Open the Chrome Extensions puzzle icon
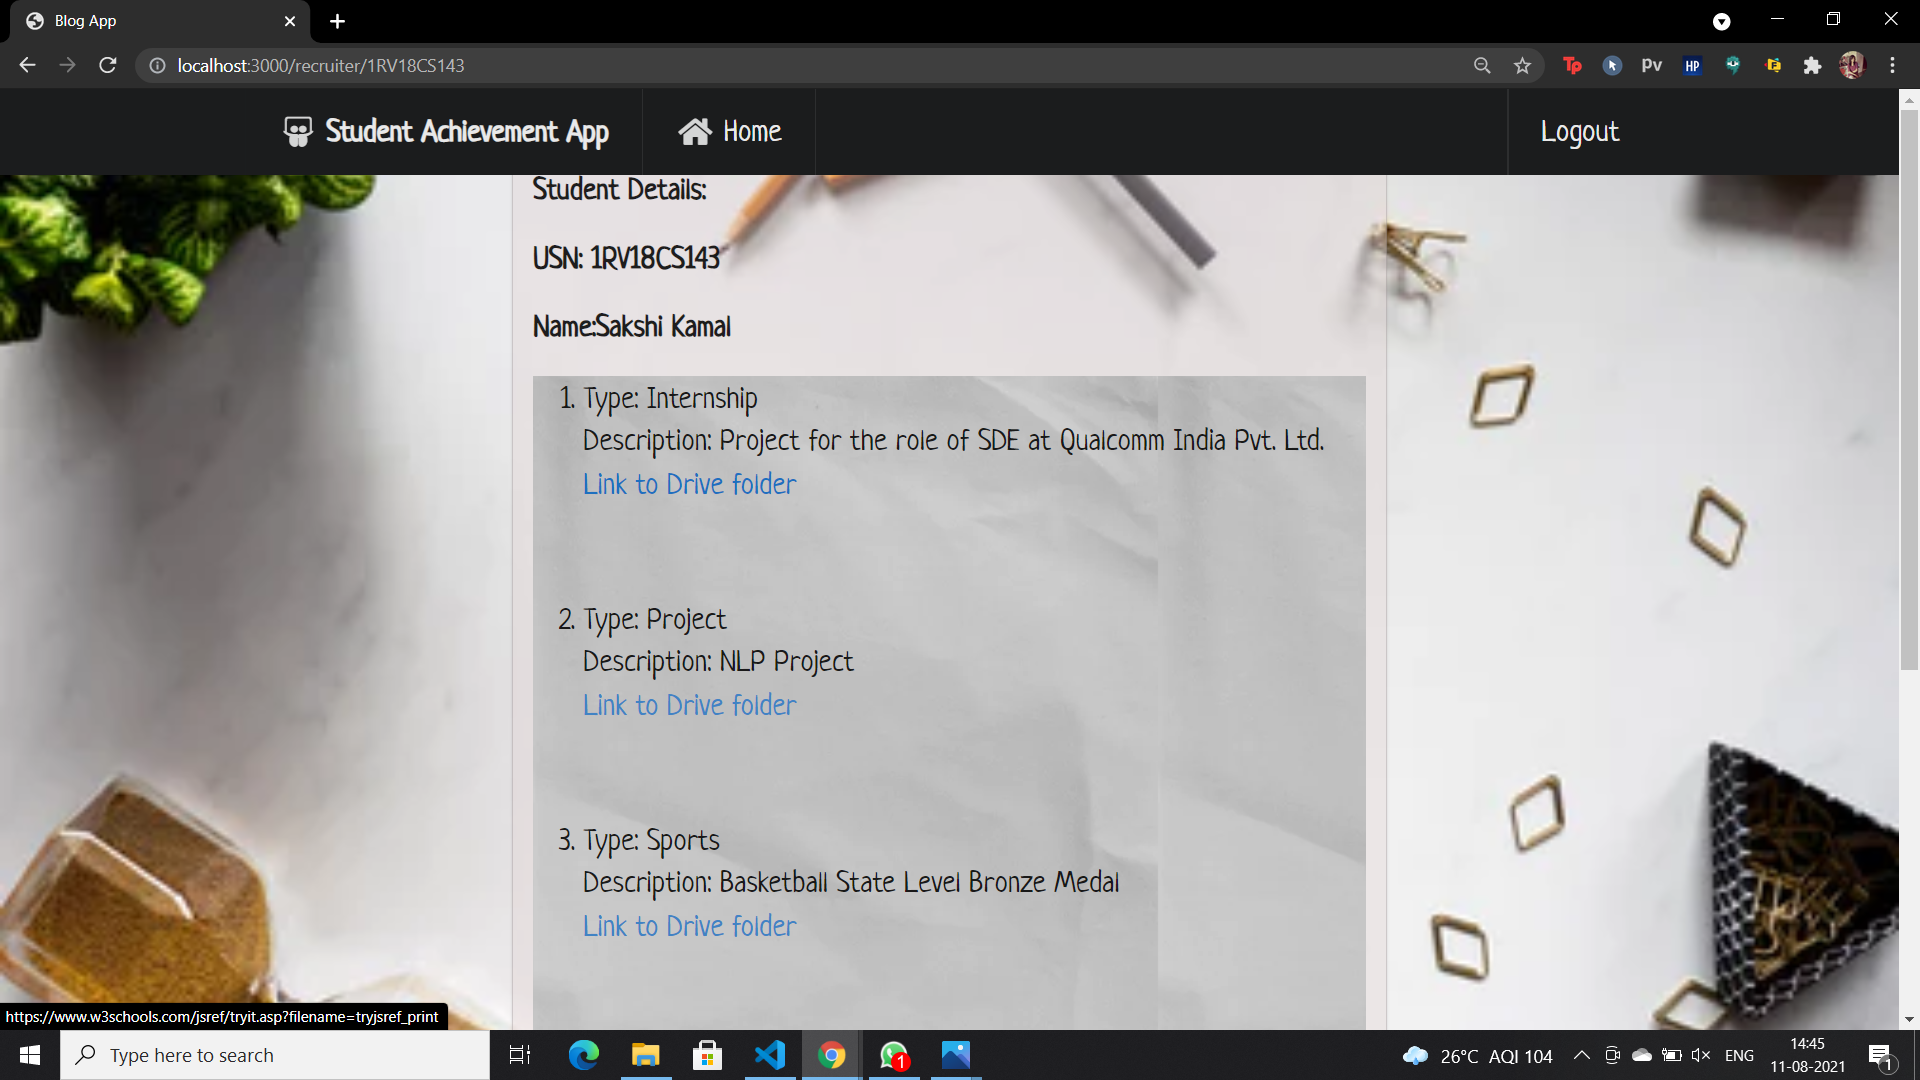 (1812, 66)
